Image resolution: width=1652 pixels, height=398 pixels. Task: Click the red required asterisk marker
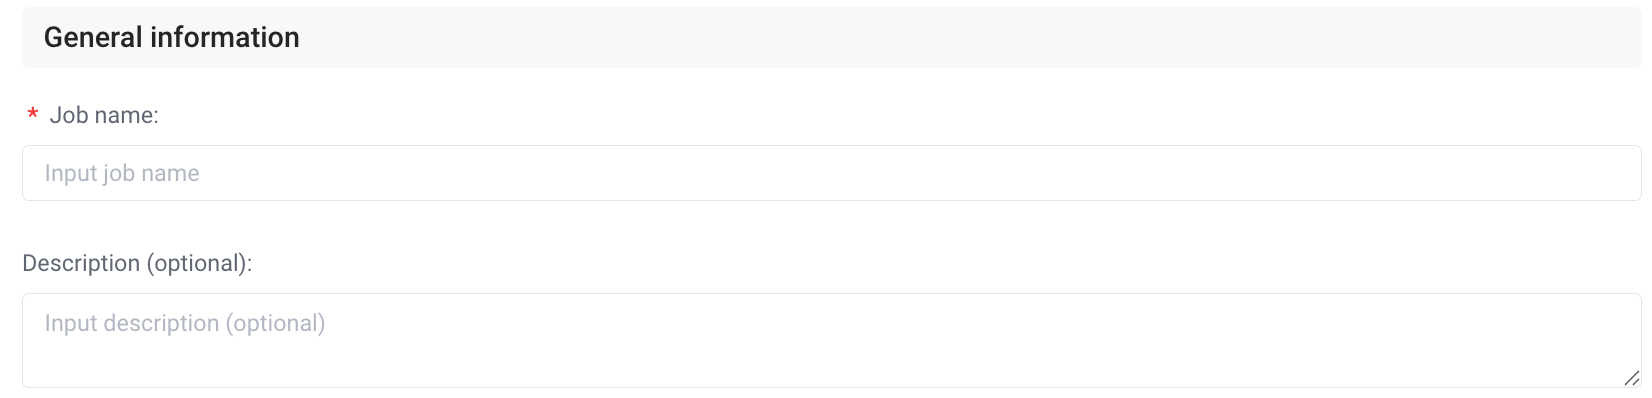pos(32,116)
